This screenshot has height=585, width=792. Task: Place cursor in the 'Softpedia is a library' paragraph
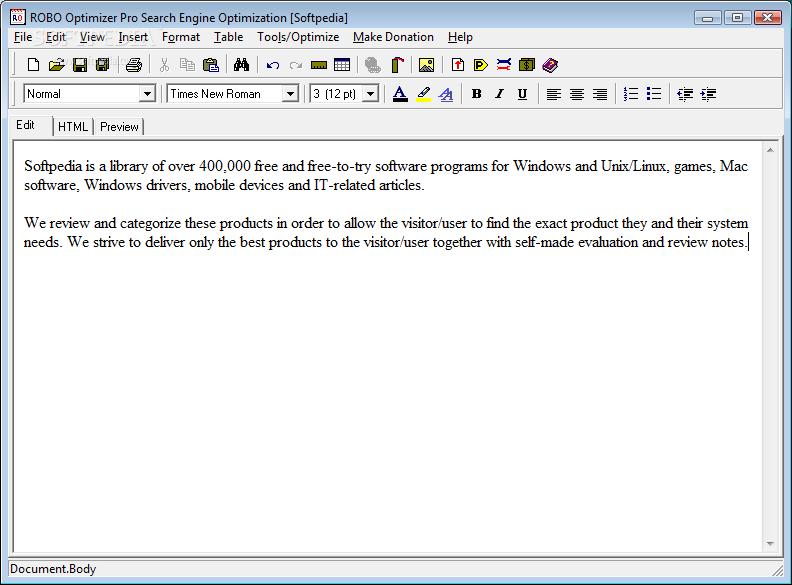click(386, 175)
